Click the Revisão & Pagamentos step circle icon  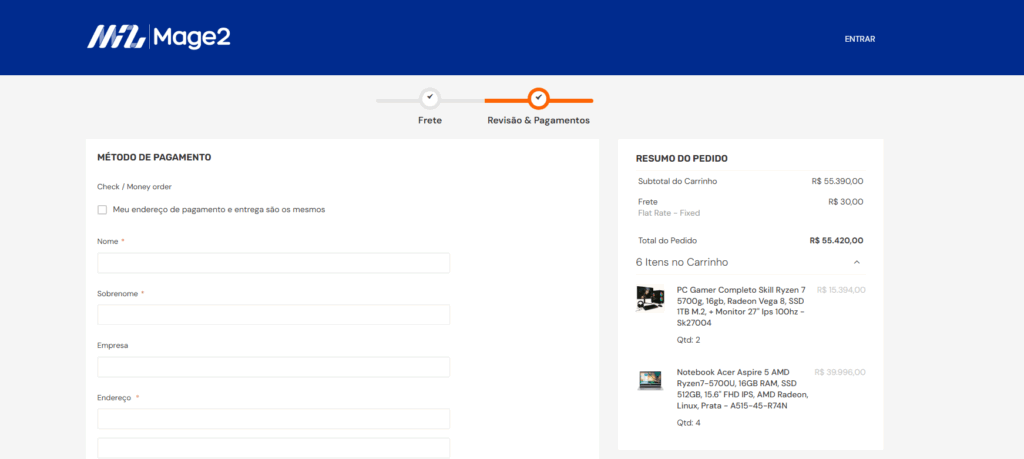539,98
